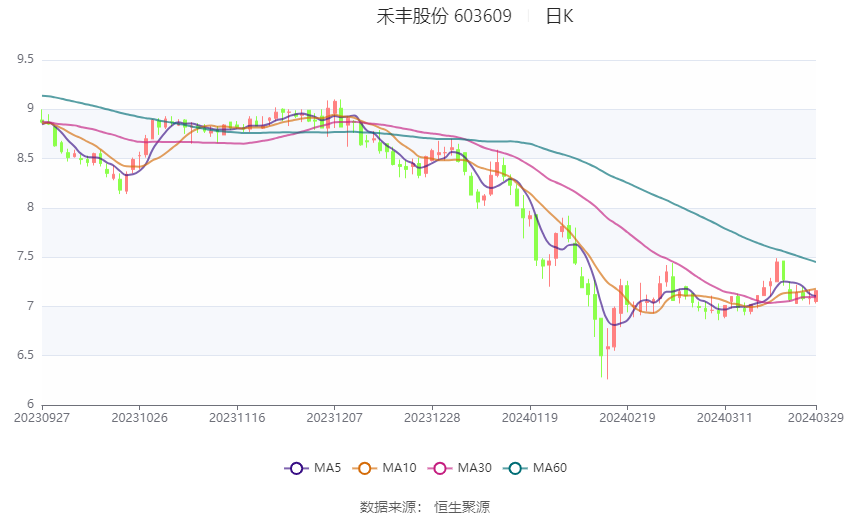Select the 20240219 date axis label

[627, 418]
